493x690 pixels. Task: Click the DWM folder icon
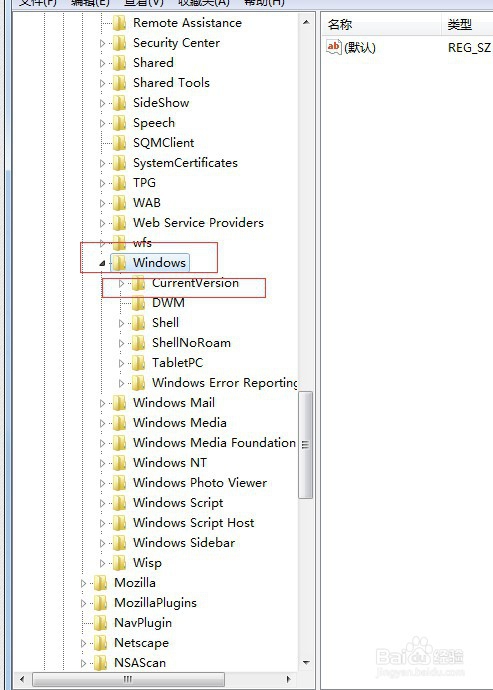pyautogui.click(x=138, y=303)
